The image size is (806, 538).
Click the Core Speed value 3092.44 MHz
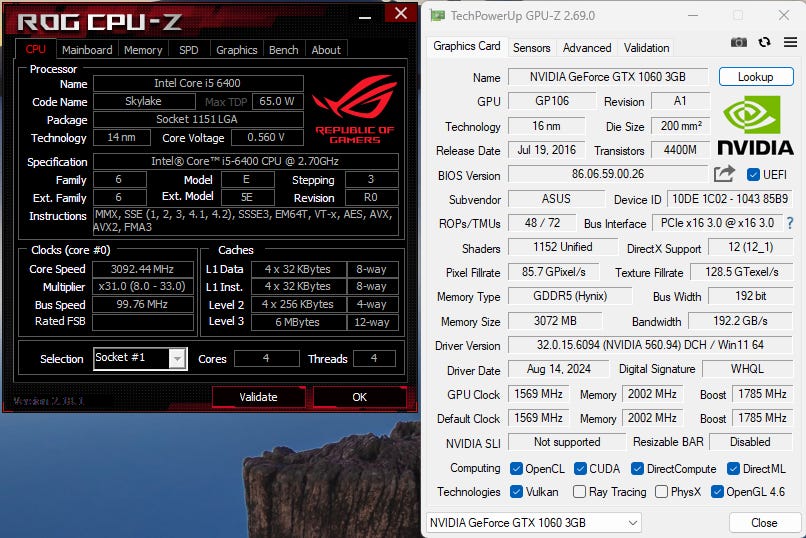coord(142,269)
